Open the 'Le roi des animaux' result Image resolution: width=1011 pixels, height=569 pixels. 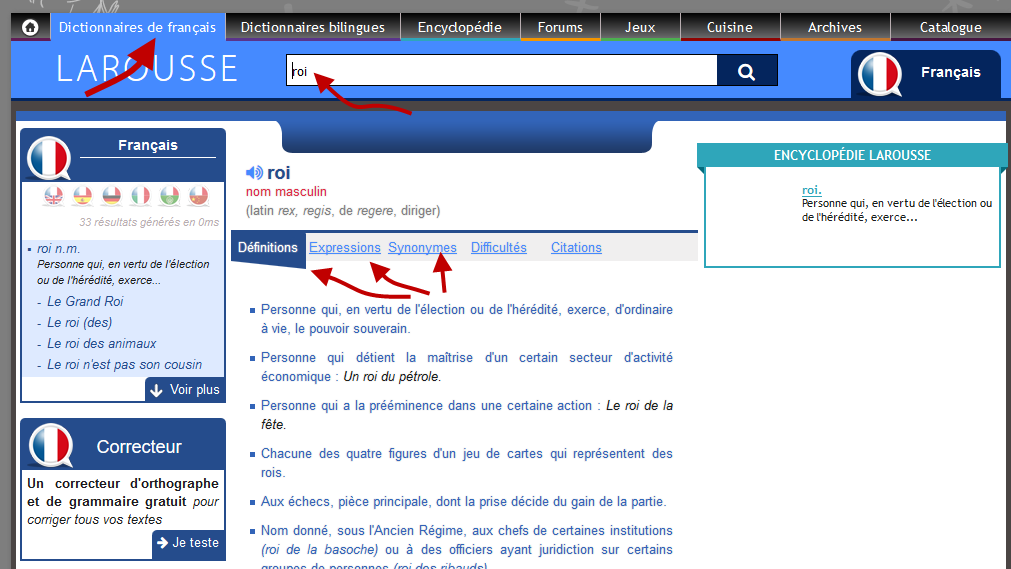(x=102, y=343)
